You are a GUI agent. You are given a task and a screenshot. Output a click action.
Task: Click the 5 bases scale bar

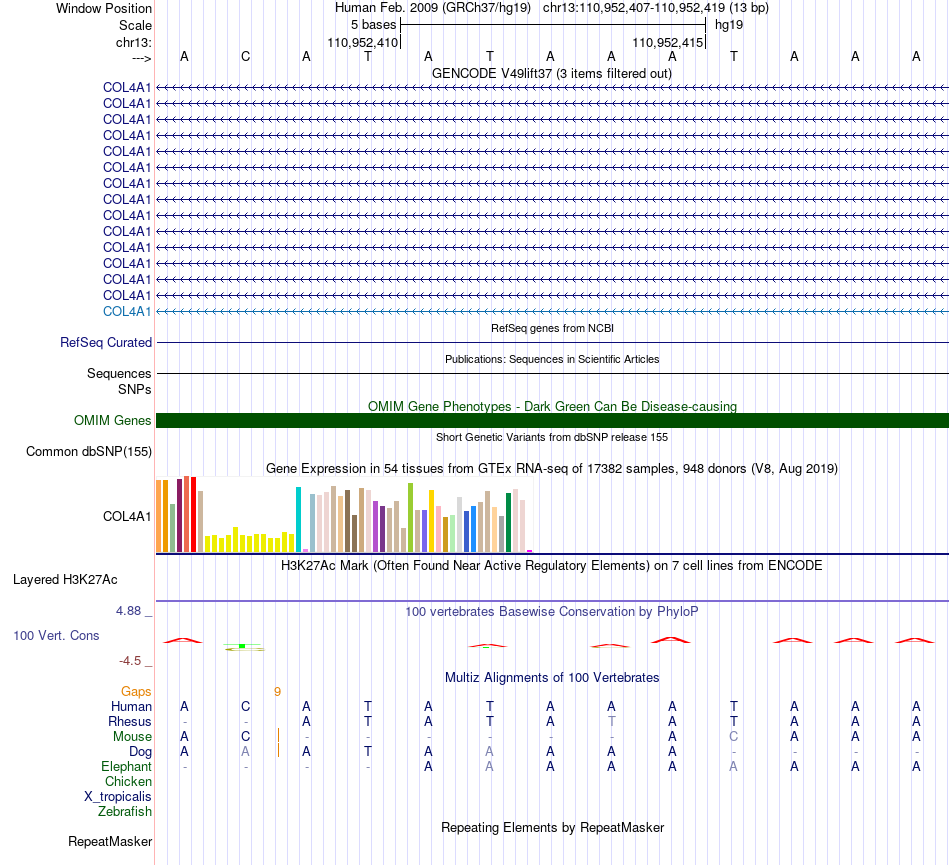(553, 25)
